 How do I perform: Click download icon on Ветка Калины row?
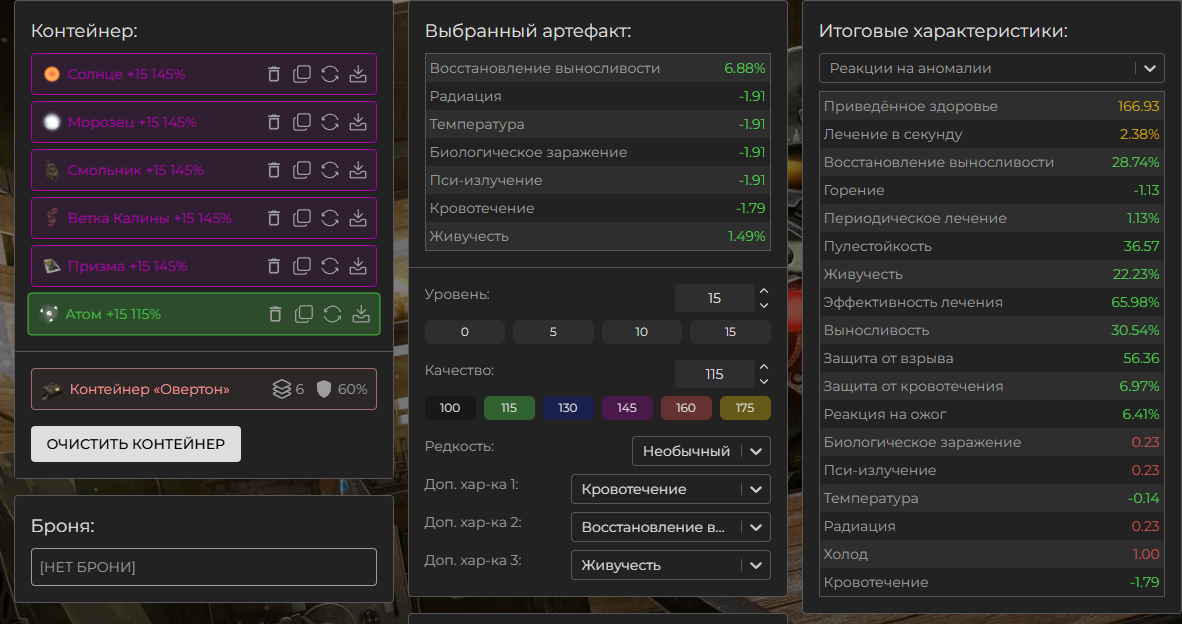358,218
